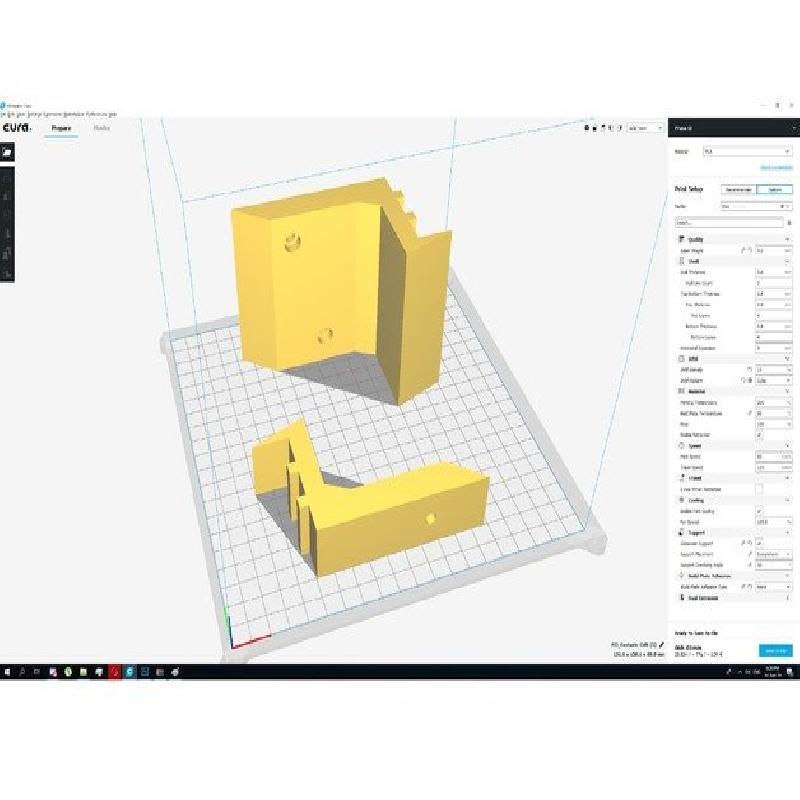Open the printer selector dropdown in the header
800x800 pixels.
pos(734,128)
